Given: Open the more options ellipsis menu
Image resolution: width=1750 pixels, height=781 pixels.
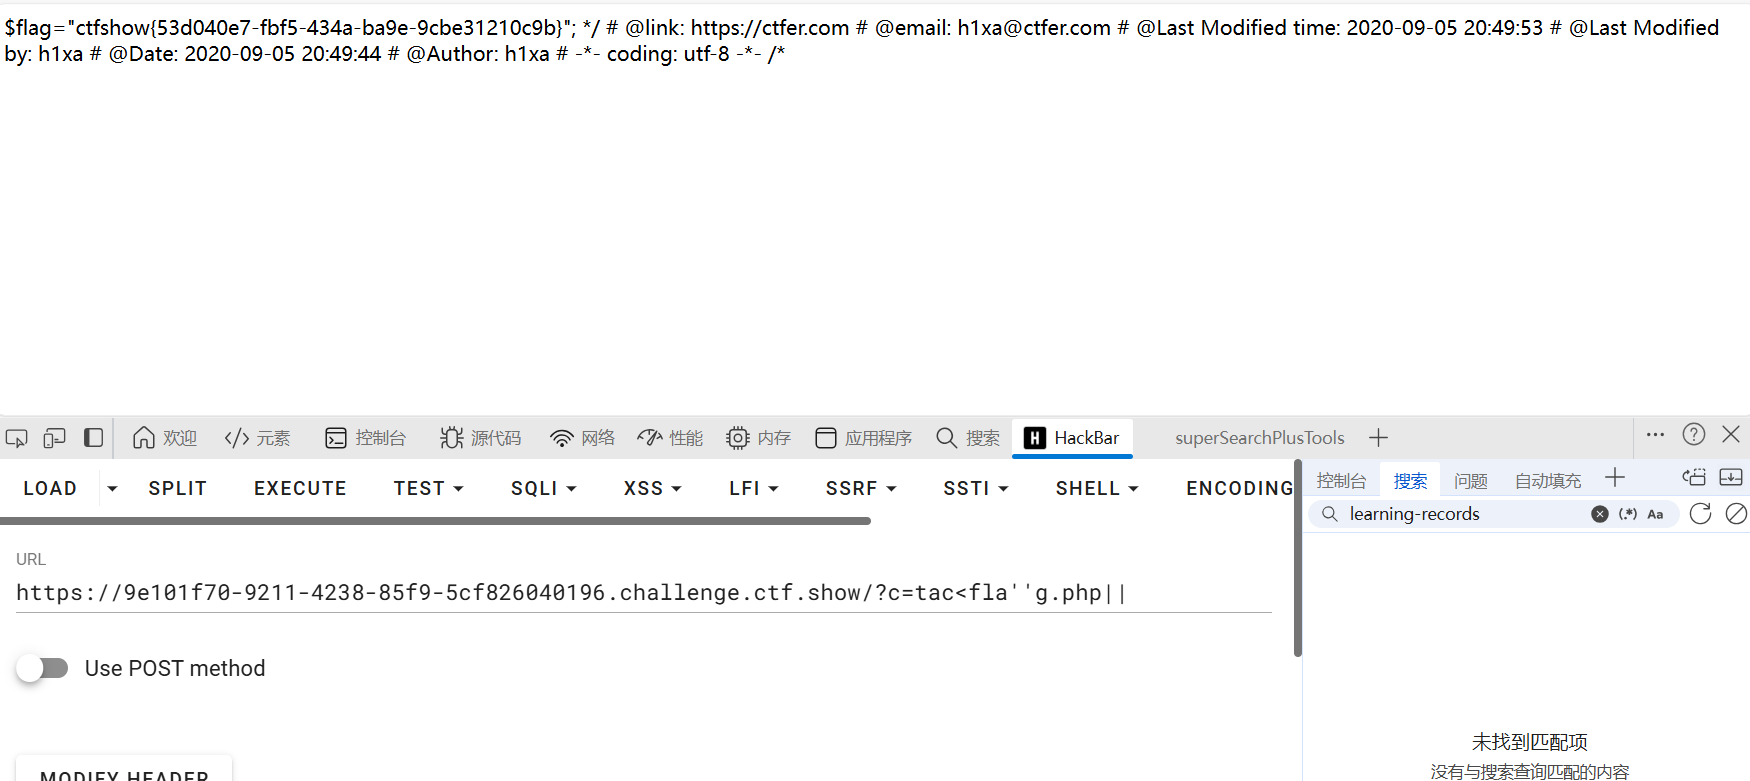Looking at the screenshot, I should tap(1655, 435).
